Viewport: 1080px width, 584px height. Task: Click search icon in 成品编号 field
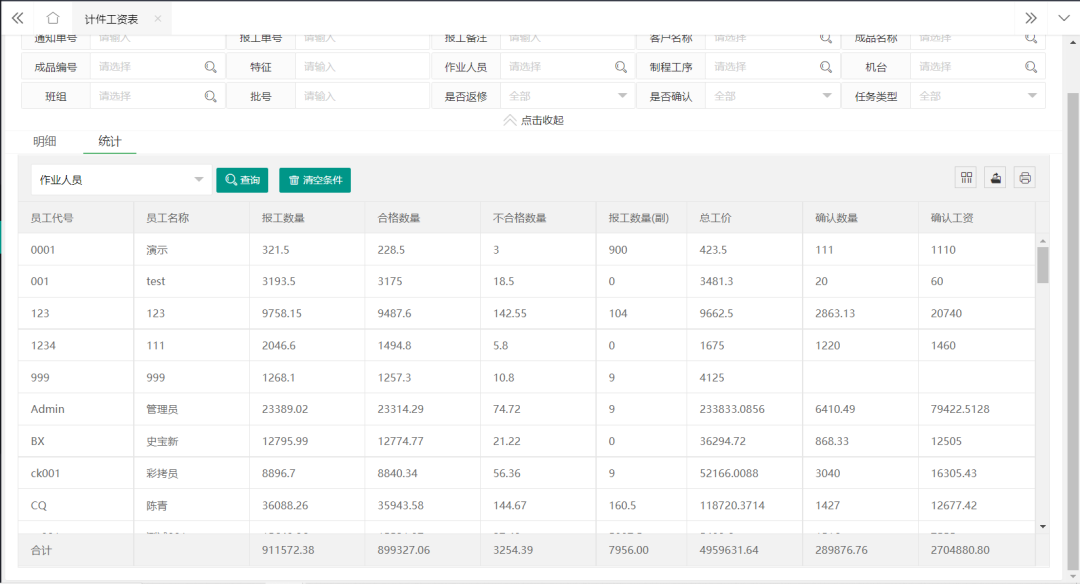pyautogui.click(x=211, y=67)
